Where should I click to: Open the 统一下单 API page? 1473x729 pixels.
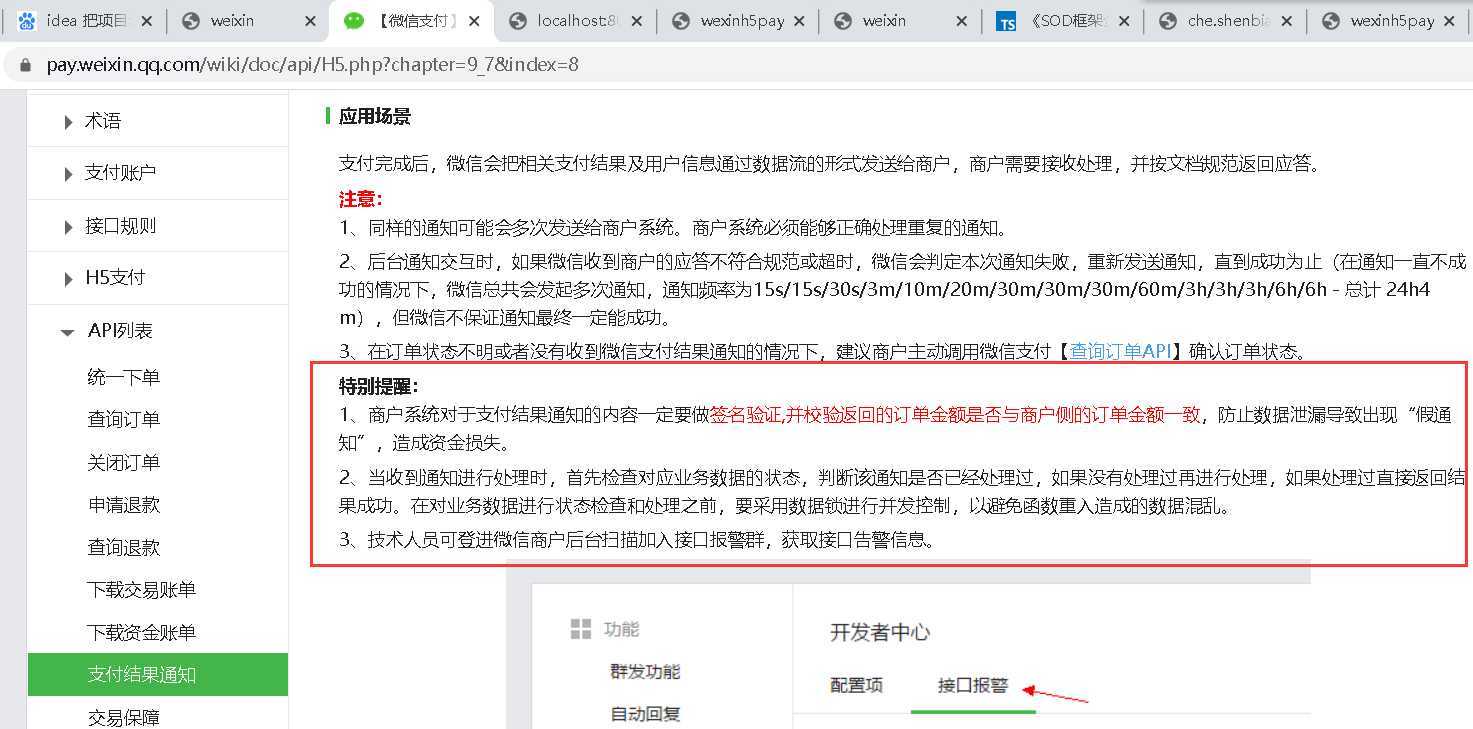[124, 377]
